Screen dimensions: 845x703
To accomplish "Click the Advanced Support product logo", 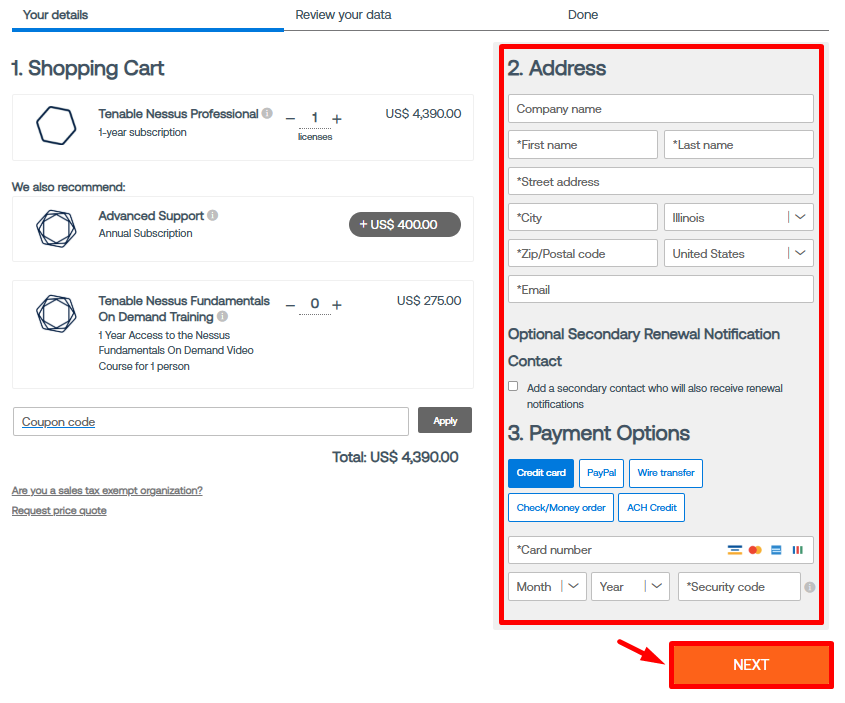I will tap(56, 229).
